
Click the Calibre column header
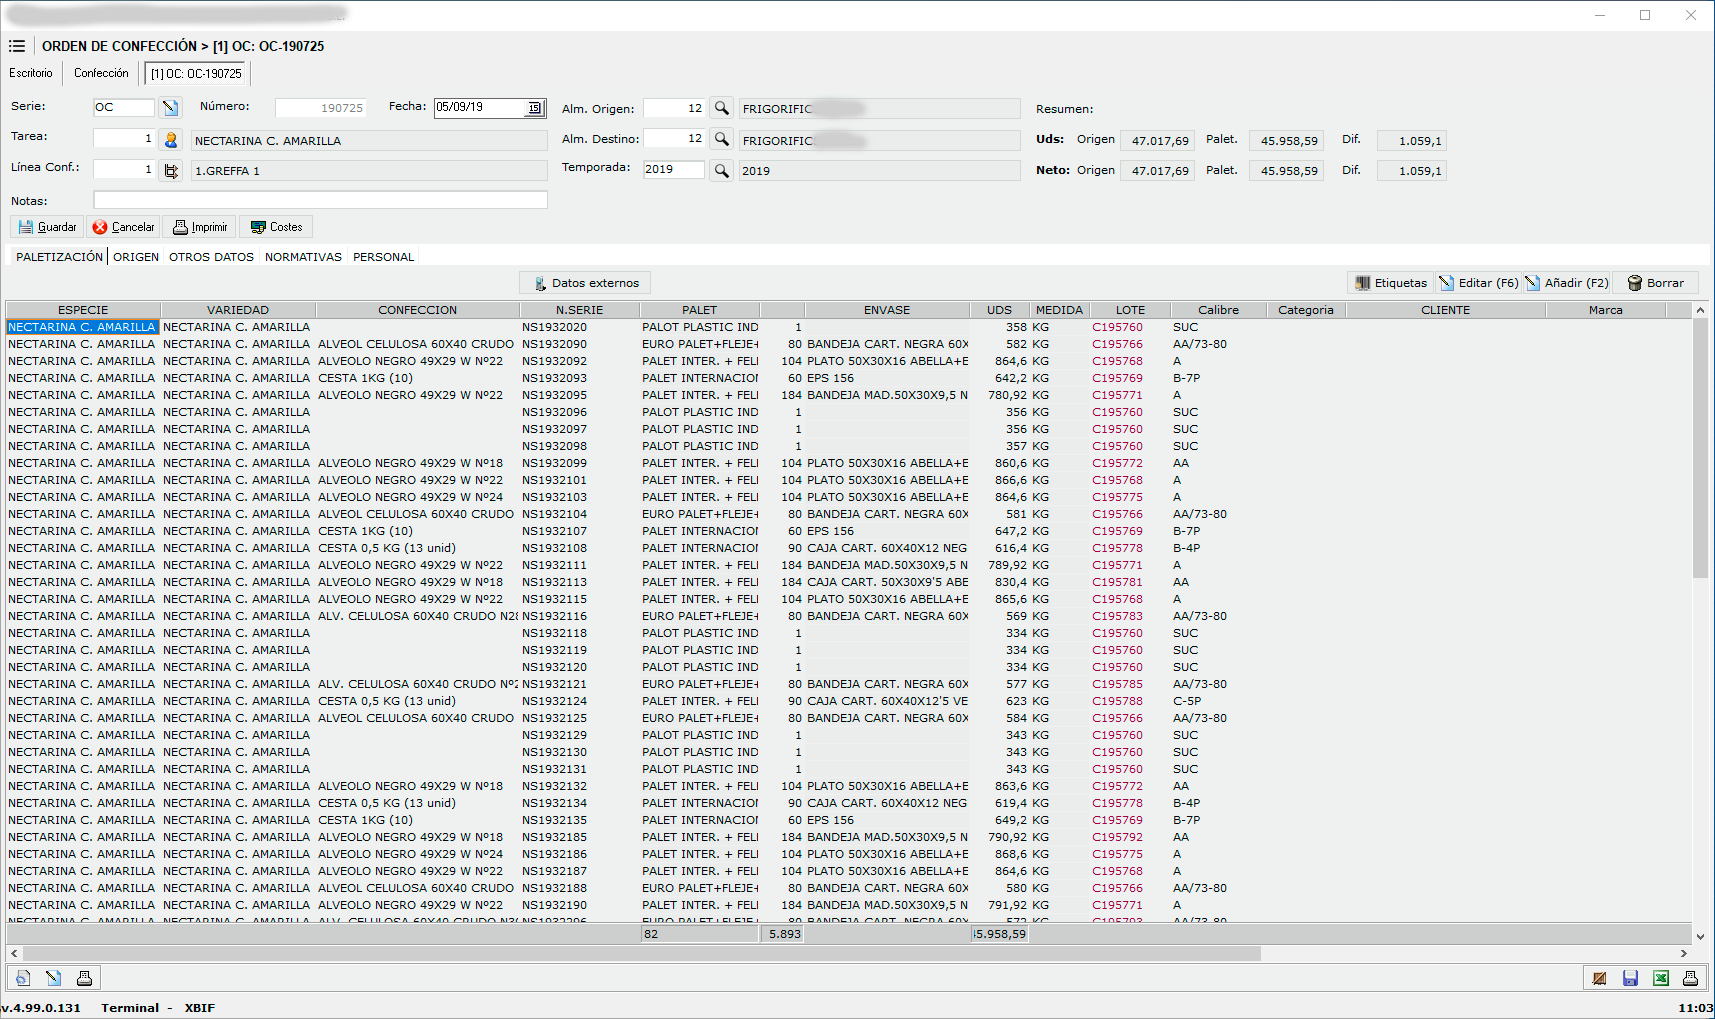[1219, 310]
